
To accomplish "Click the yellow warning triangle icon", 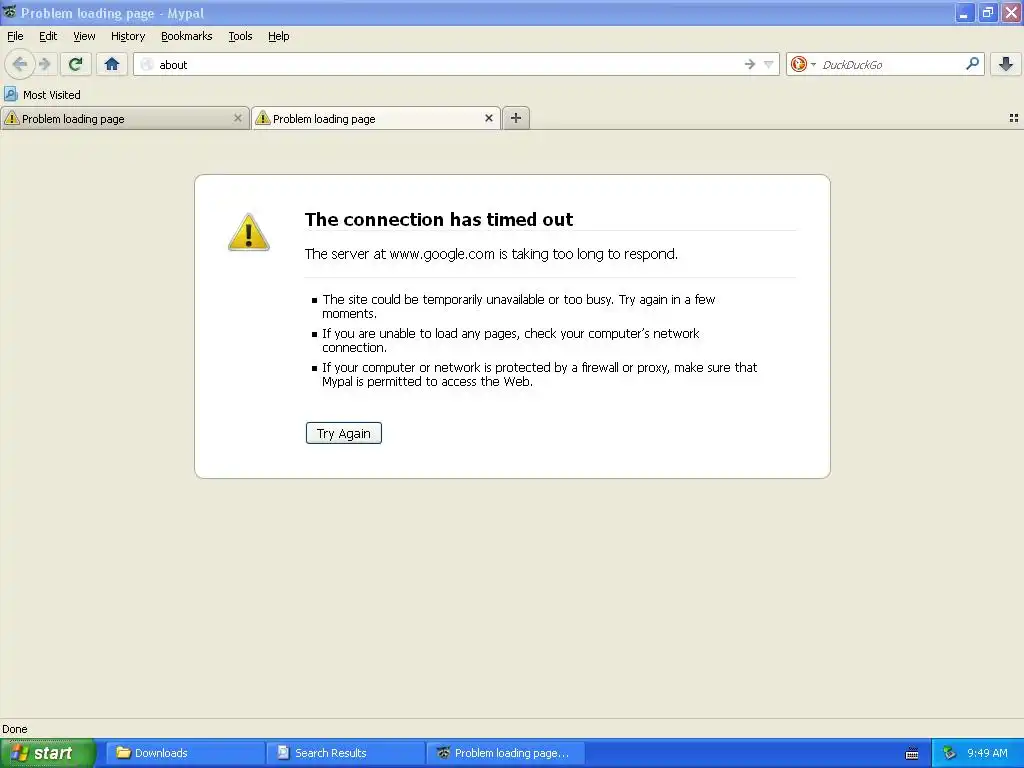I will pyautogui.click(x=248, y=232).
